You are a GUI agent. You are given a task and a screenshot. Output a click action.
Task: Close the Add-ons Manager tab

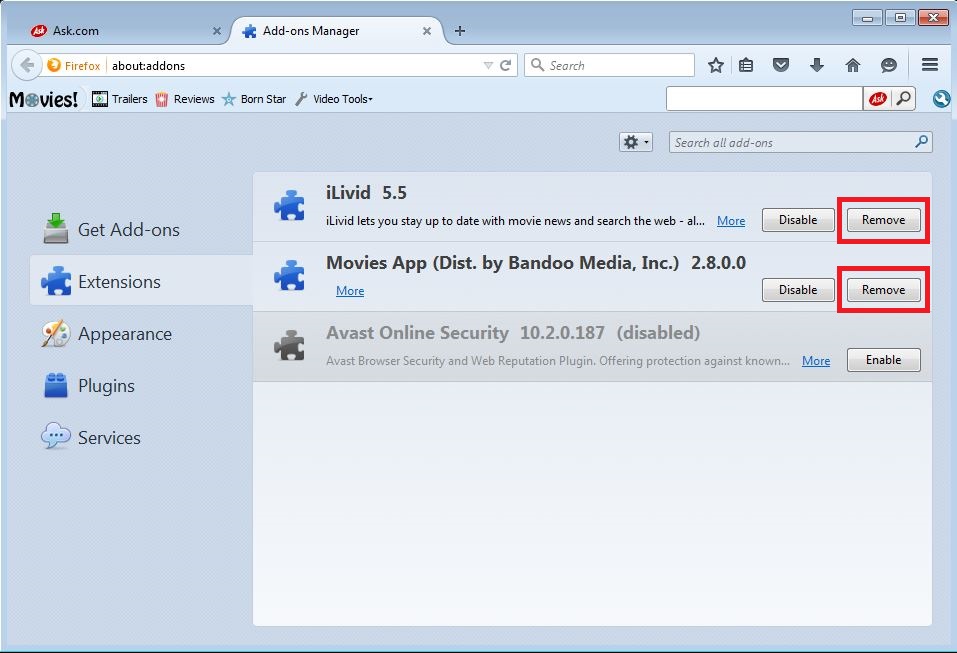coord(427,31)
